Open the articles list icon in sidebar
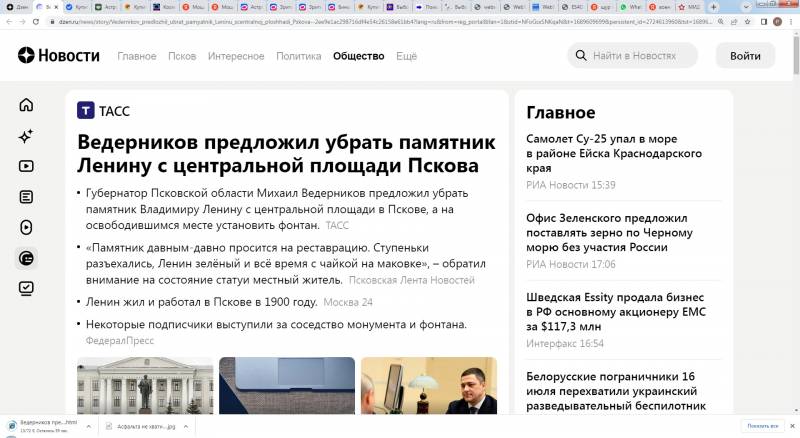800x438 pixels. pos(26,197)
